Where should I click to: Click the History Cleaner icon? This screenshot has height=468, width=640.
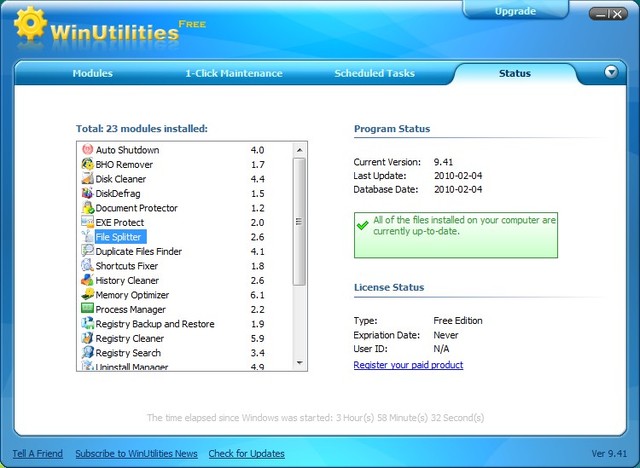pyautogui.click(x=87, y=280)
